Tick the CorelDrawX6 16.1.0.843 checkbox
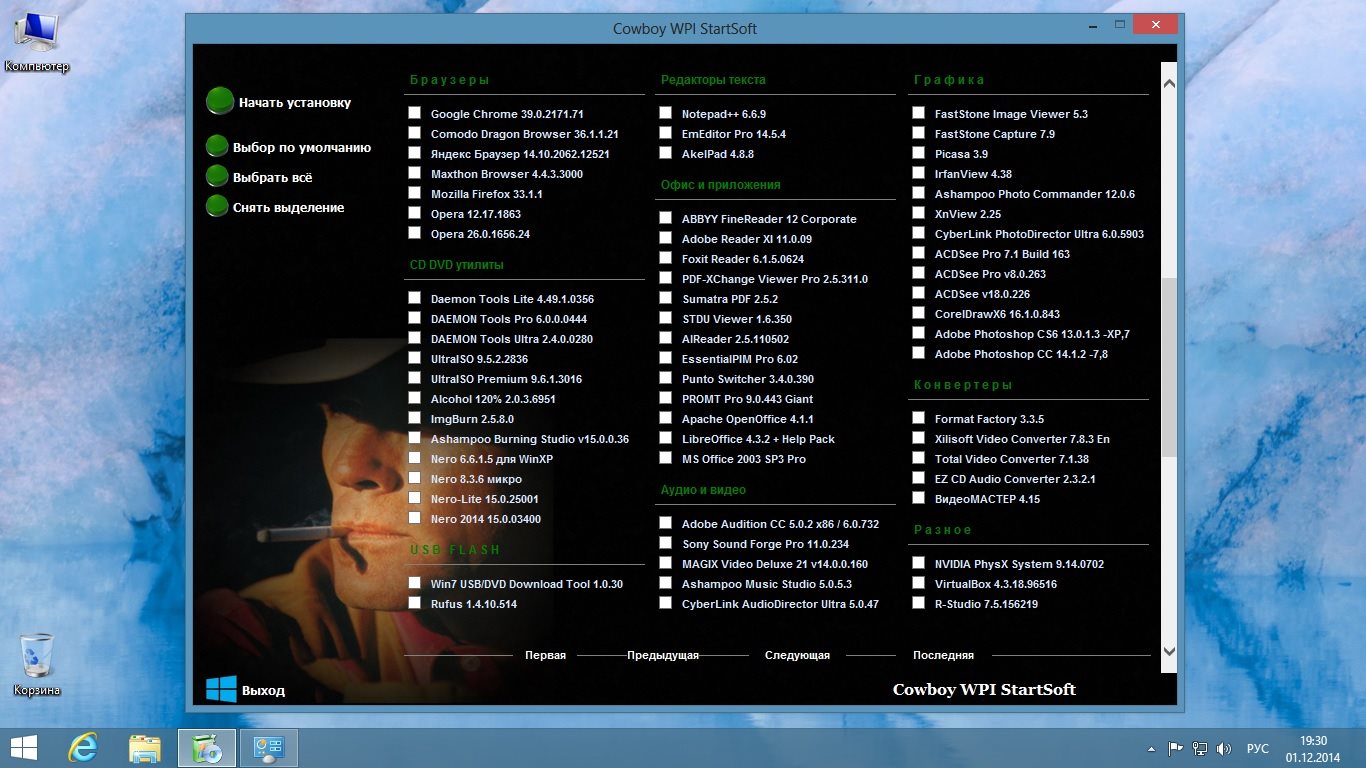Screen dimensions: 1366x768 (x=919, y=313)
